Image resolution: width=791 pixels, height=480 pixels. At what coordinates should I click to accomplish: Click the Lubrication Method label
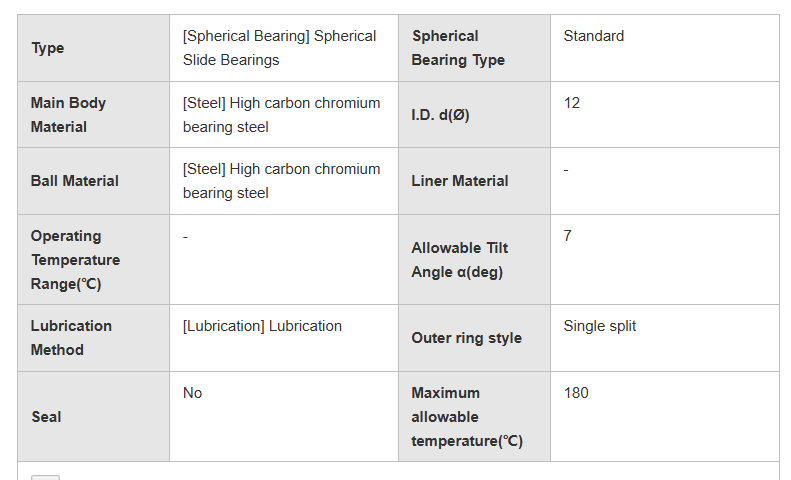click(71, 338)
